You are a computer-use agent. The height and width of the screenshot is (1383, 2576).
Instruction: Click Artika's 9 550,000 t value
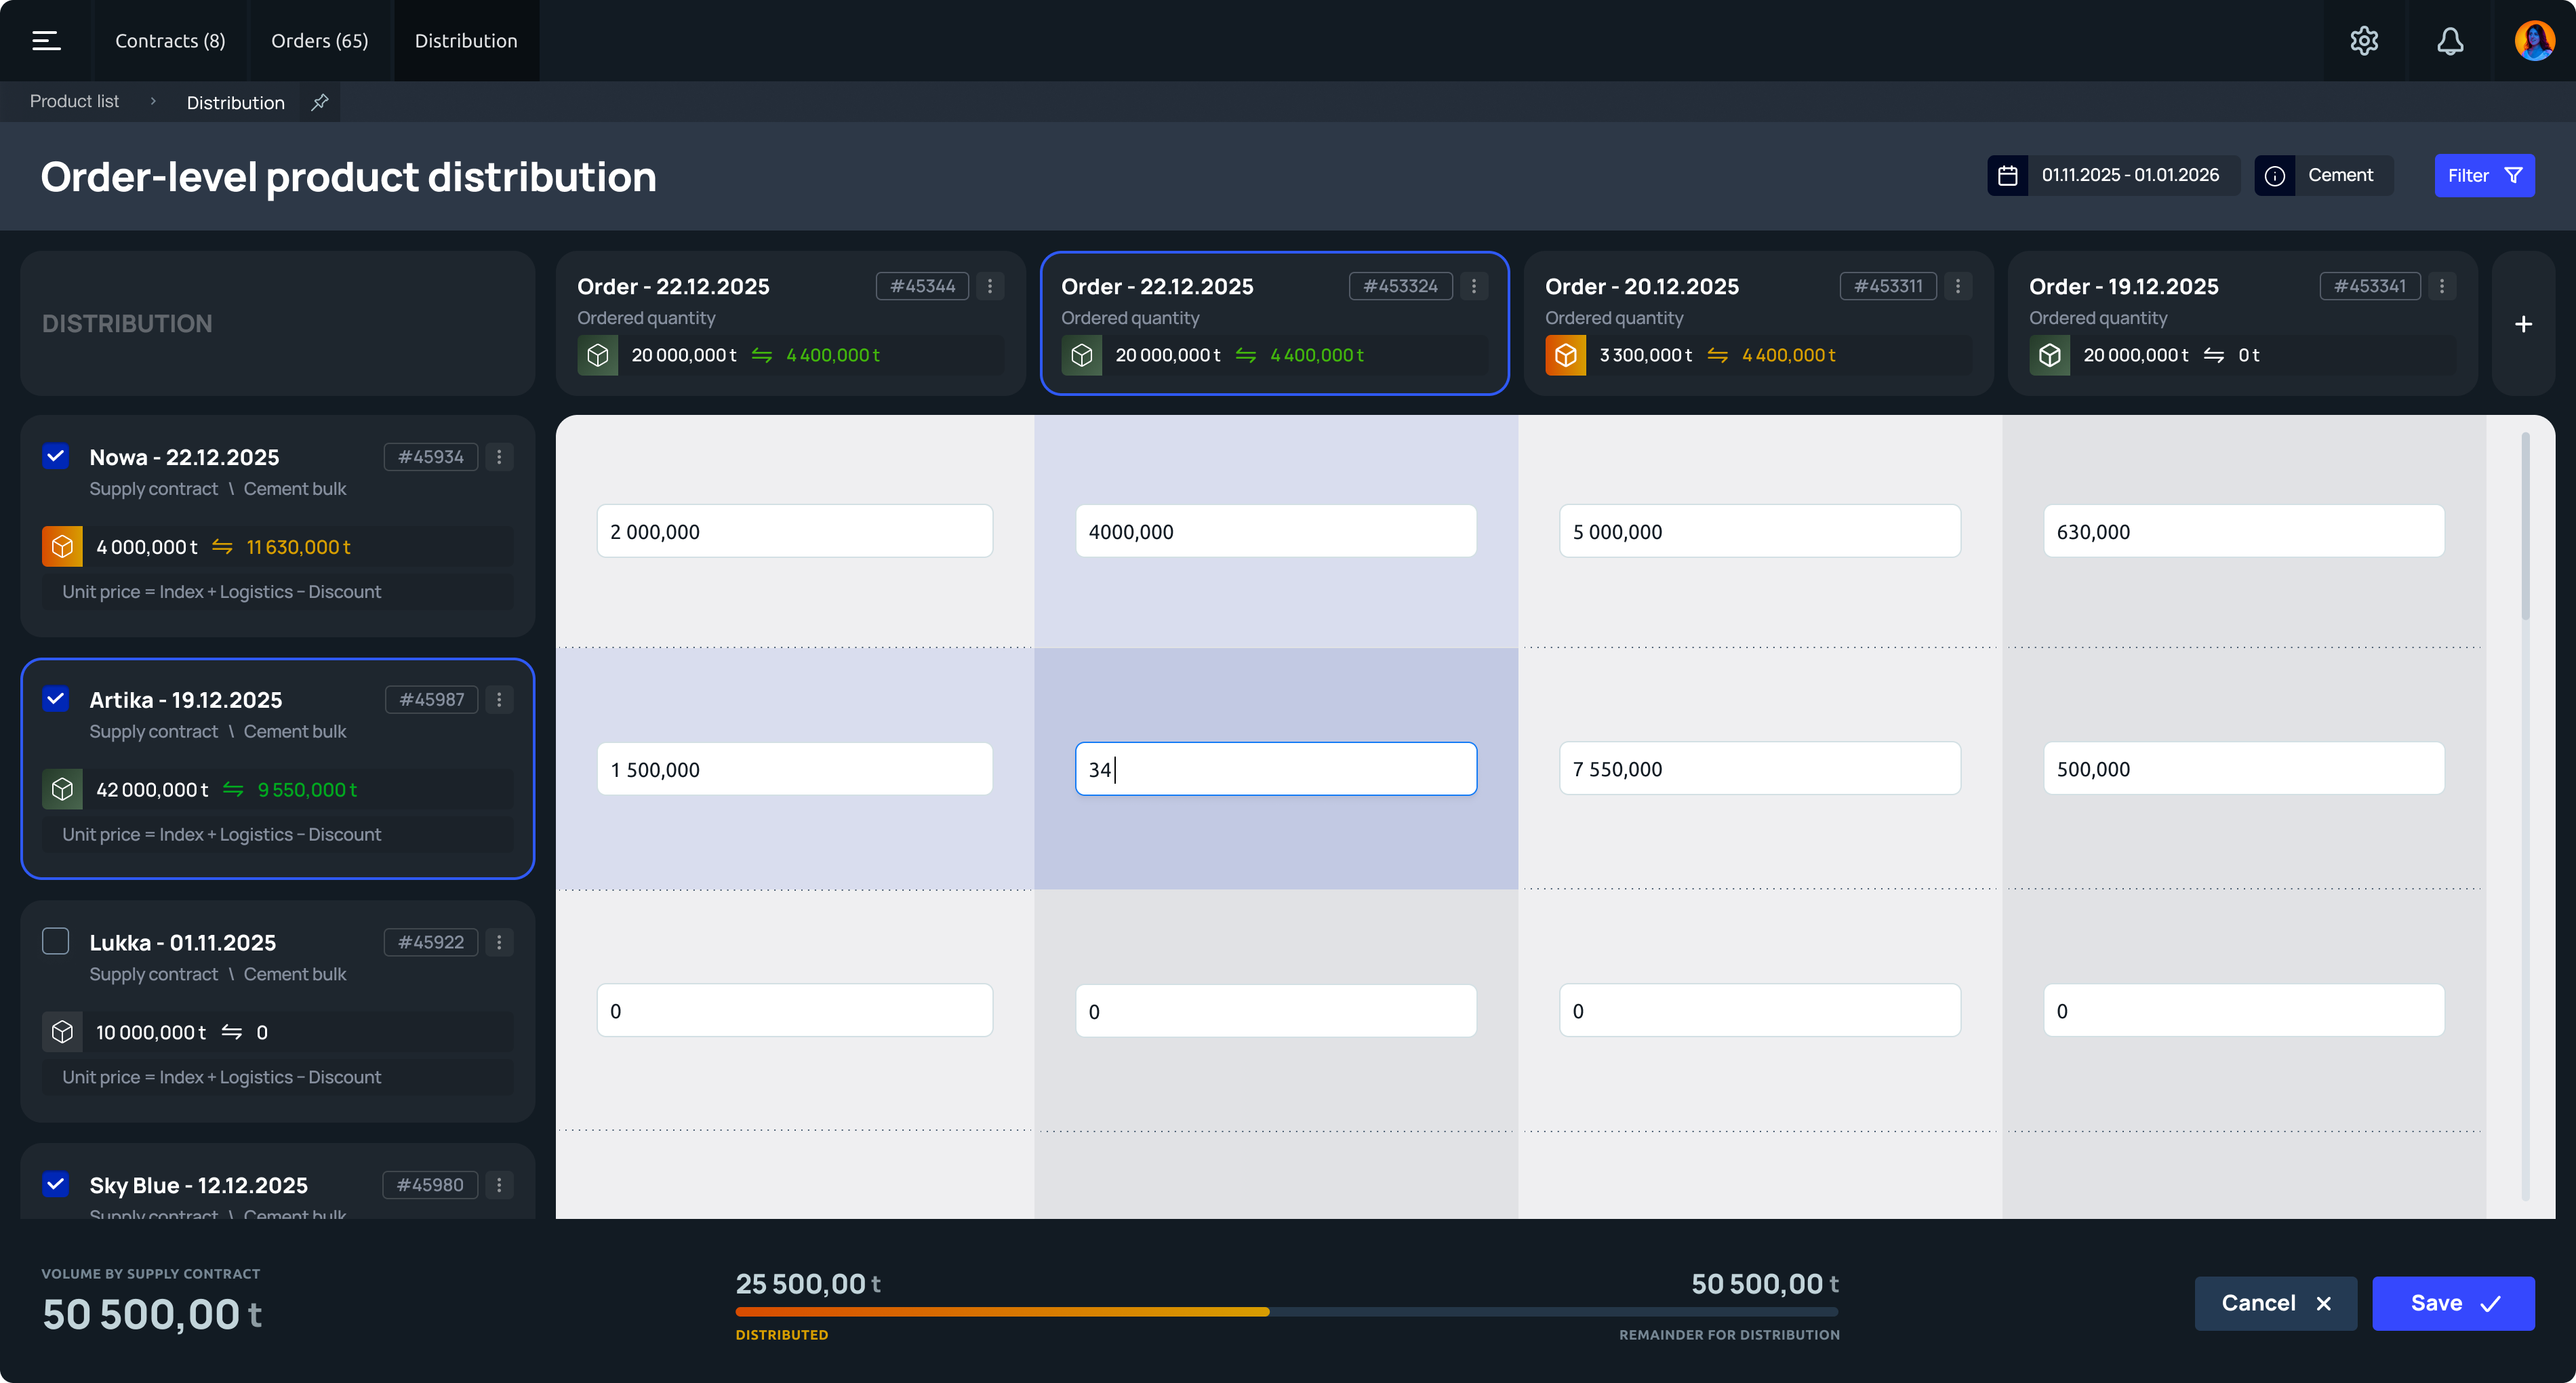(307, 790)
